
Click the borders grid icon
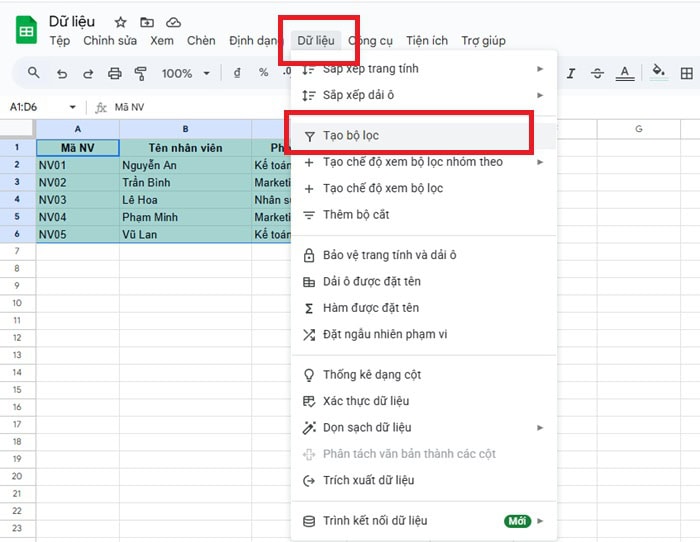click(687, 73)
